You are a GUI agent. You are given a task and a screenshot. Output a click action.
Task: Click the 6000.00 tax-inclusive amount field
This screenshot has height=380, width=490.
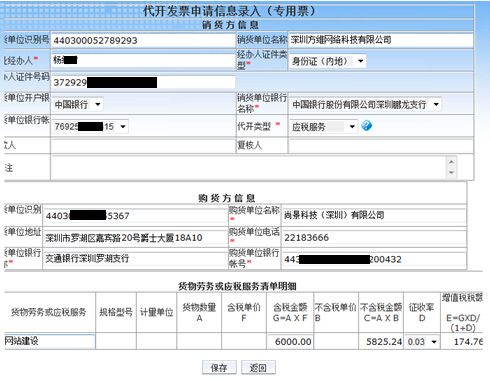click(290, 342)
